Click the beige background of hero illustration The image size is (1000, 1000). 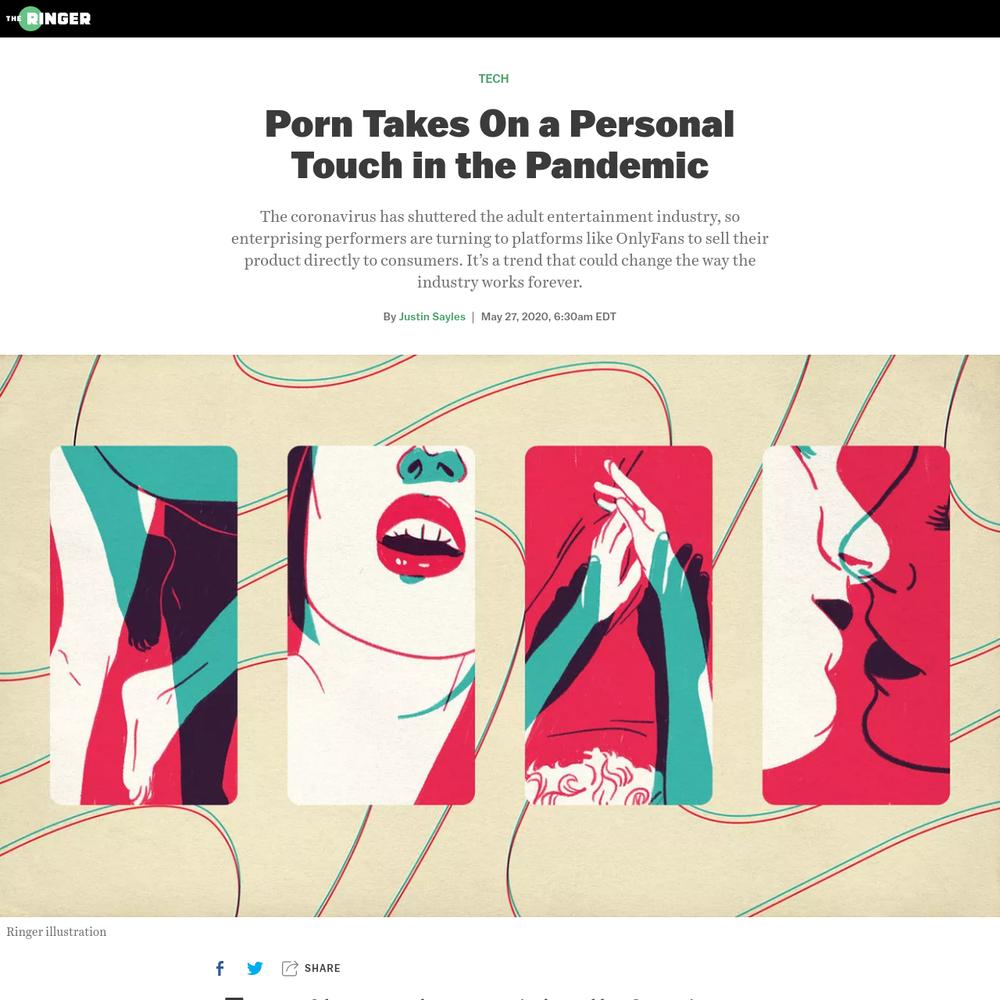click(499, 861)
